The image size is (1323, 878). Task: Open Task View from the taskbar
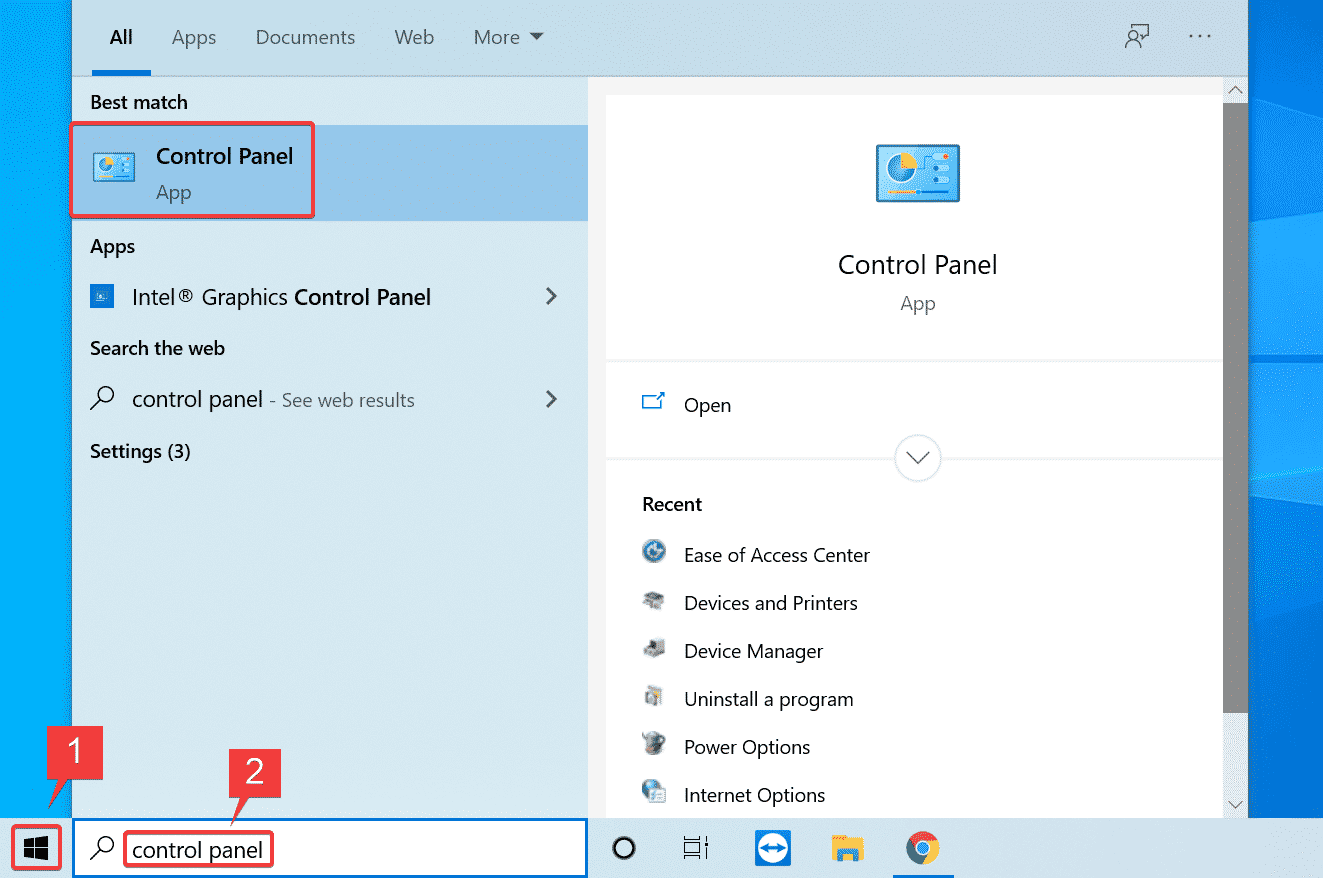pos(695,849)
